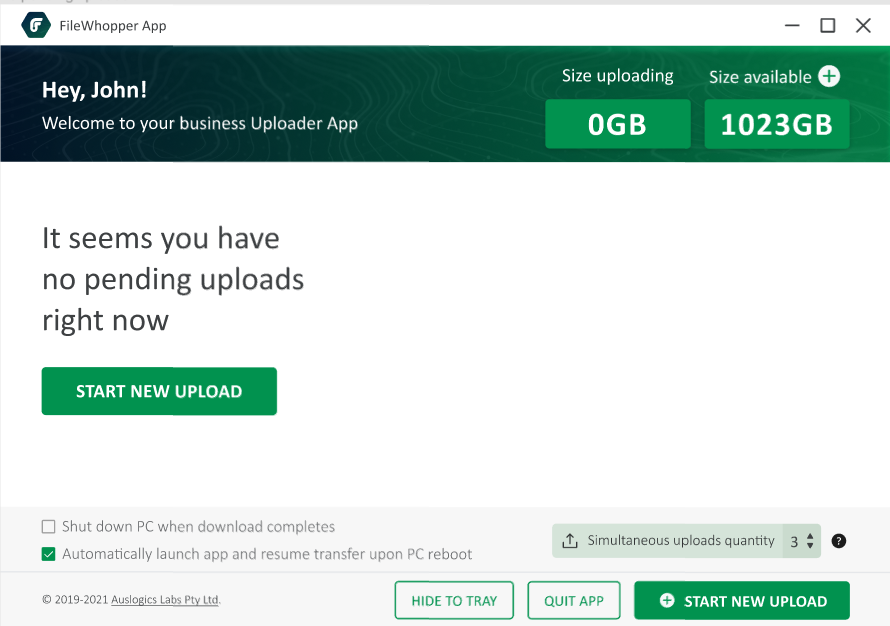Increase simultaneous uploads quantity with up arrow
Screen dimensions: 890x626
(811, 536)
